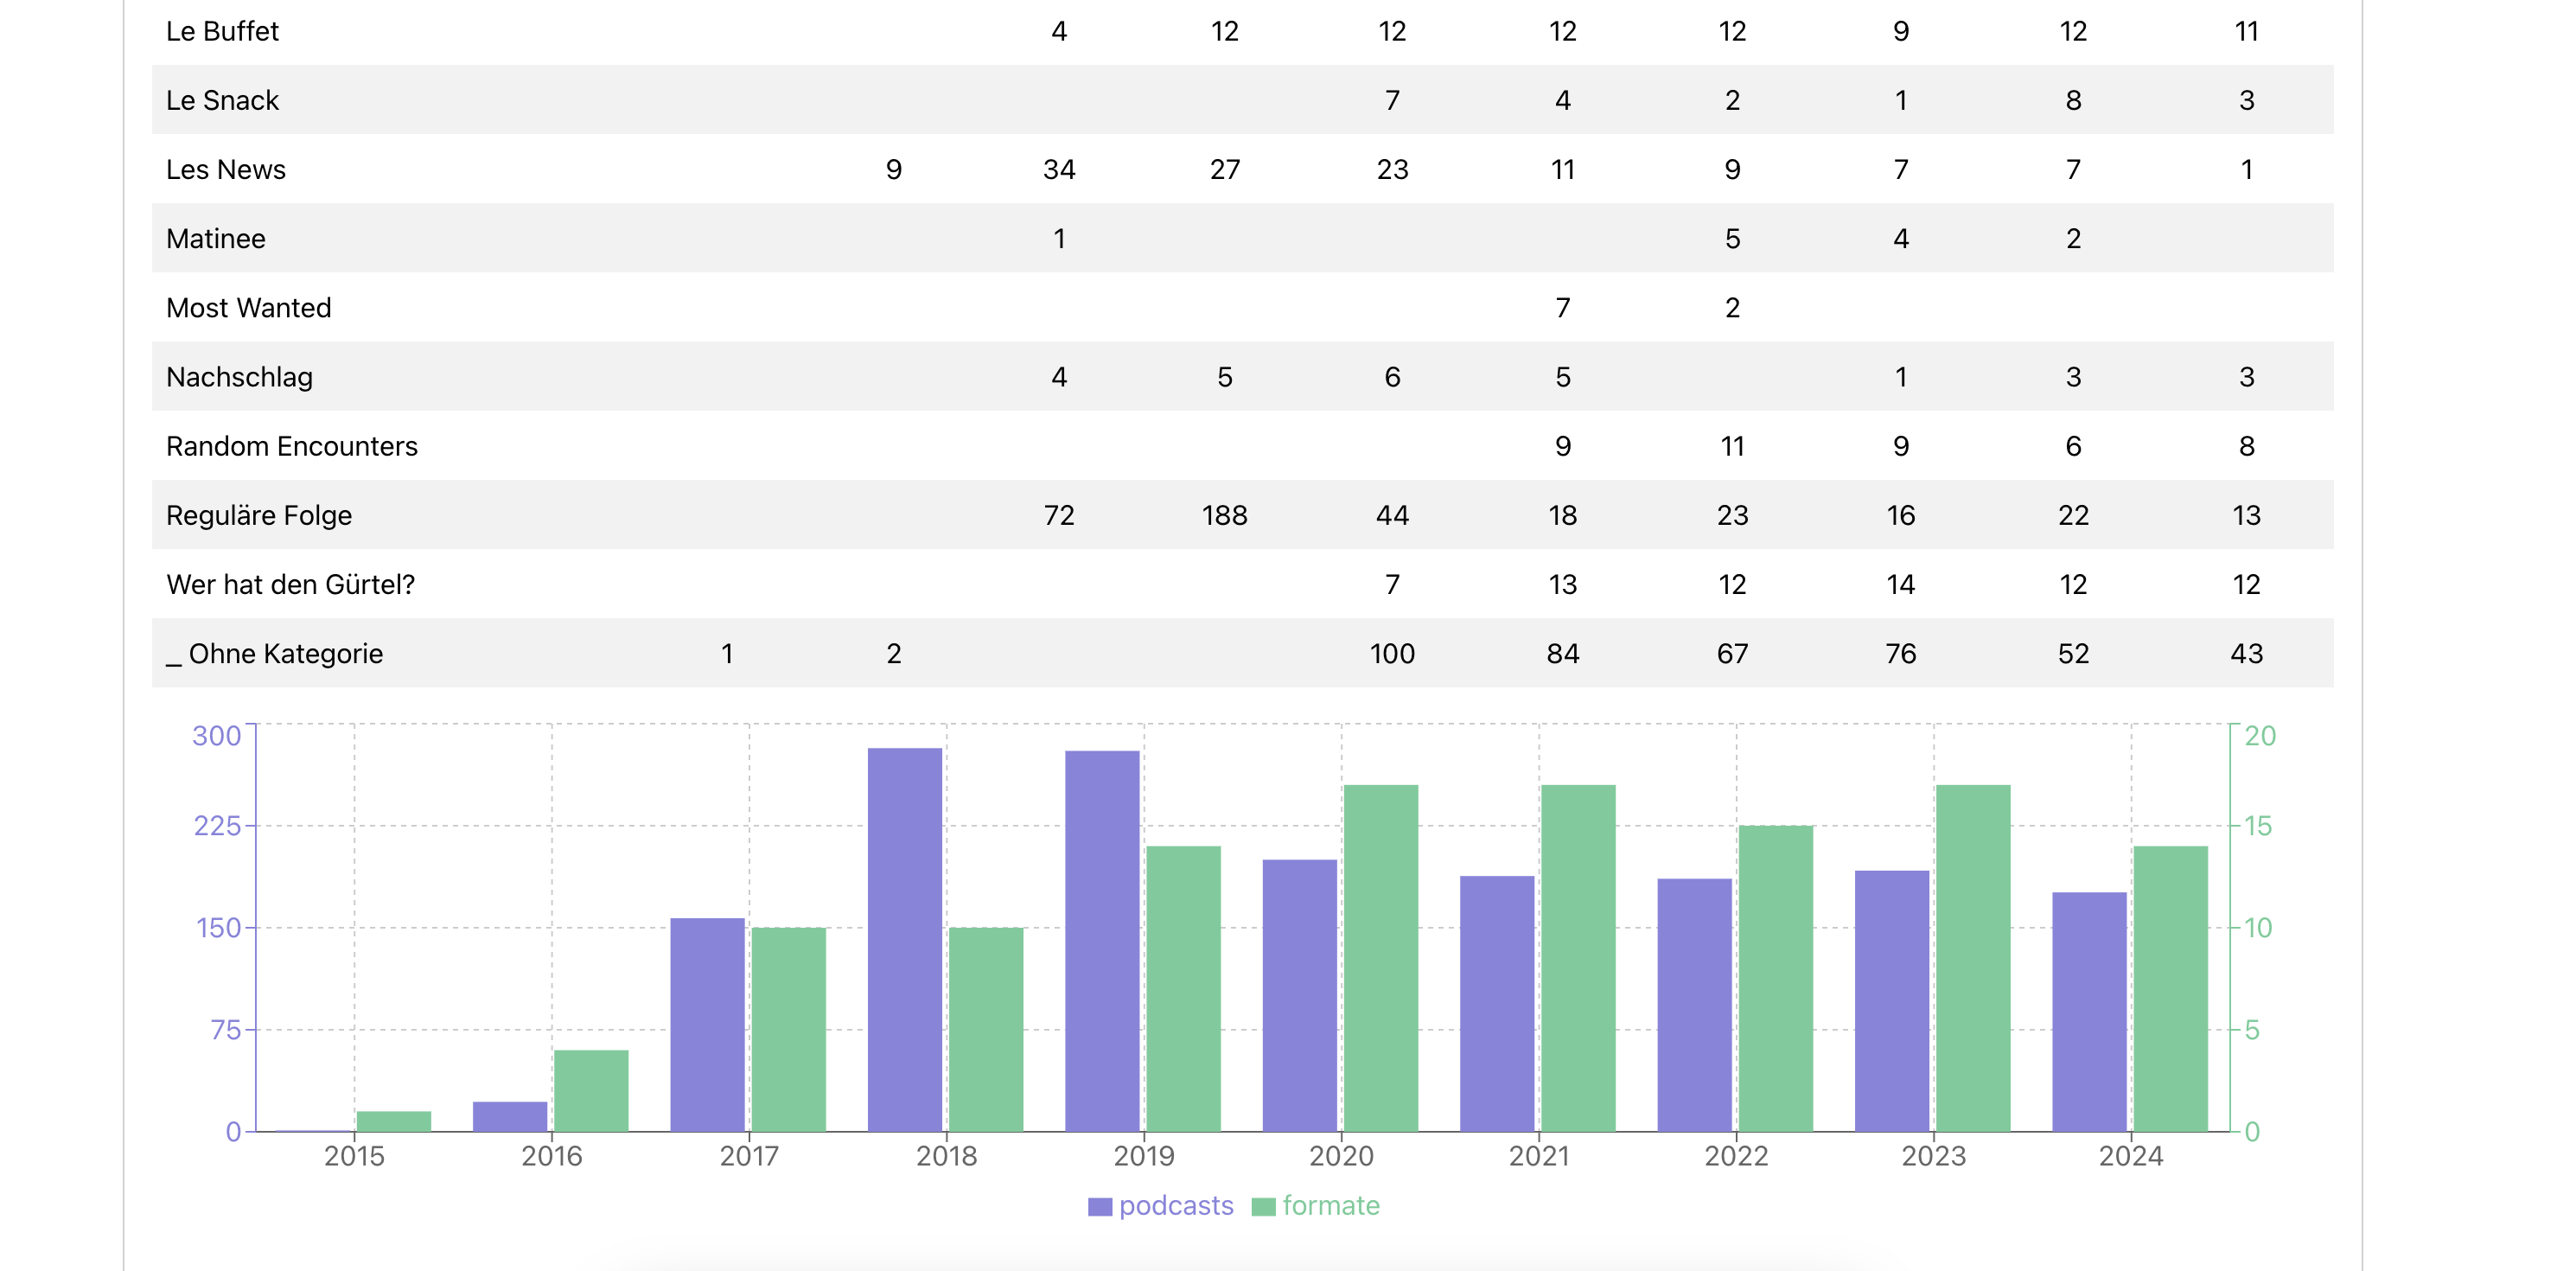Click the green formate bar for 2015
Screen dimensions: 2576x1271
pos(393,1121)
